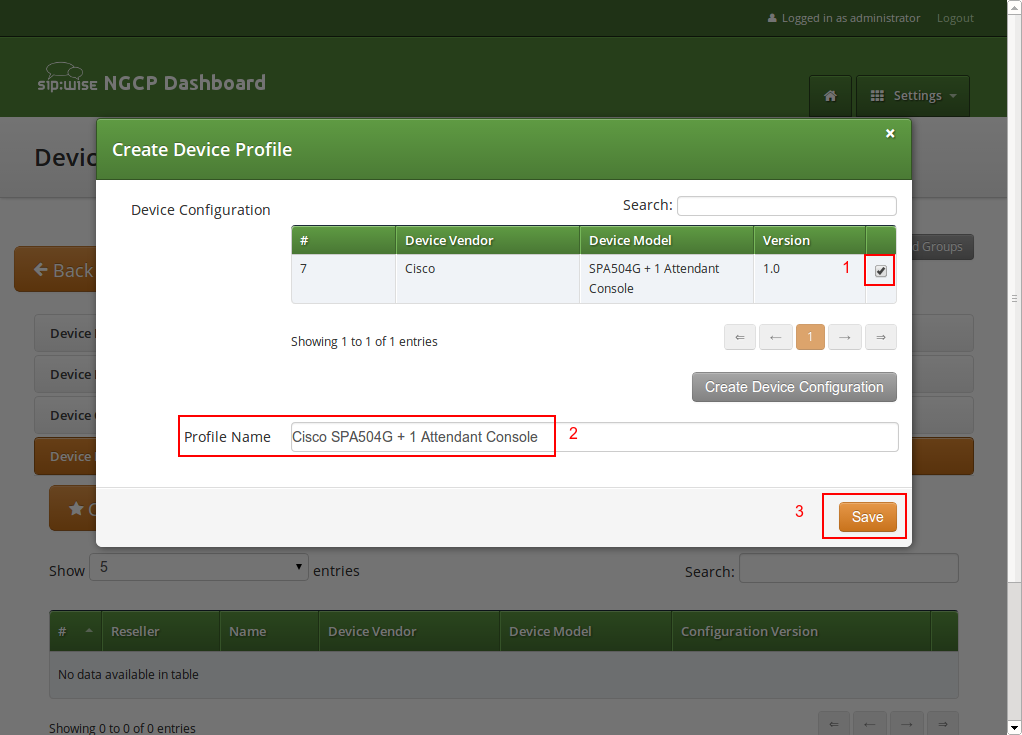Go to first page in dialog pagination
This screenshot has width=1022, height=735.
pos(740,338)
